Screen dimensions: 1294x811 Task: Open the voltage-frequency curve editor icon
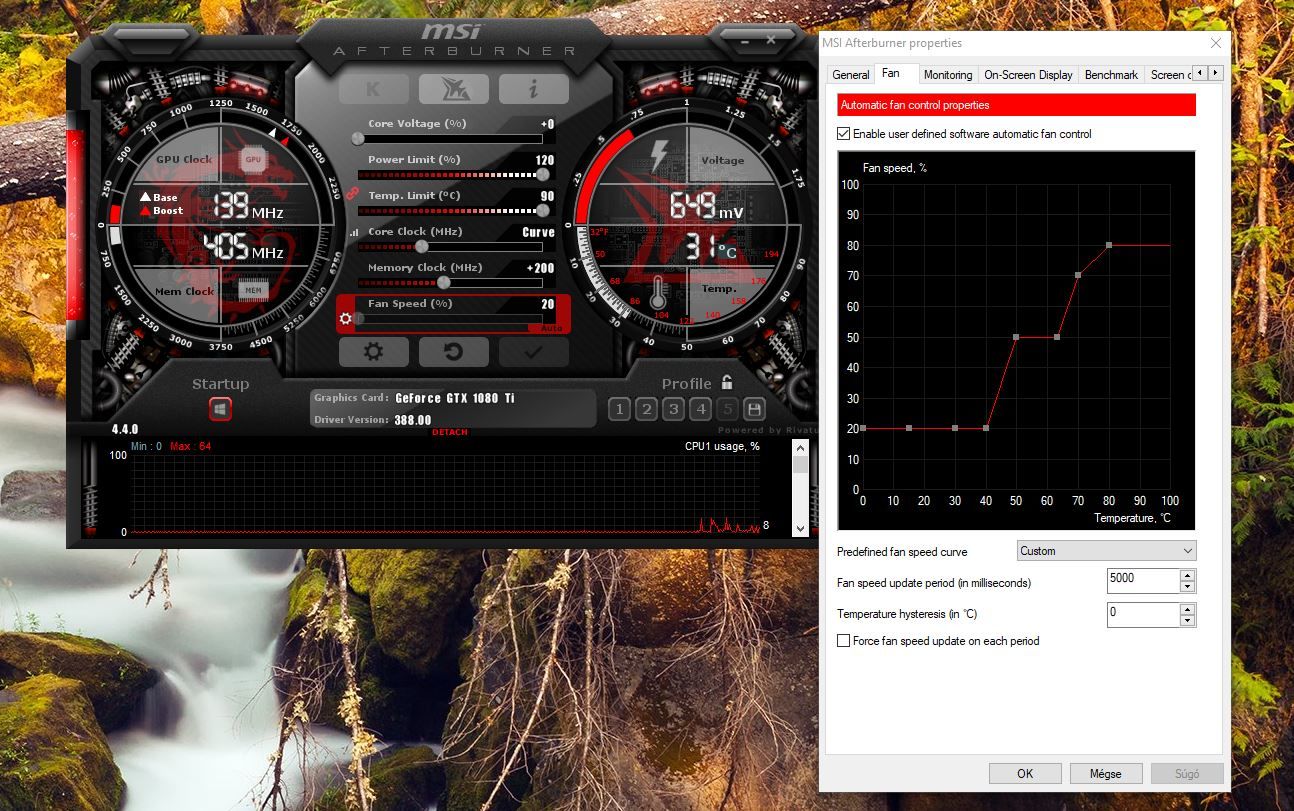coord(353,232)
